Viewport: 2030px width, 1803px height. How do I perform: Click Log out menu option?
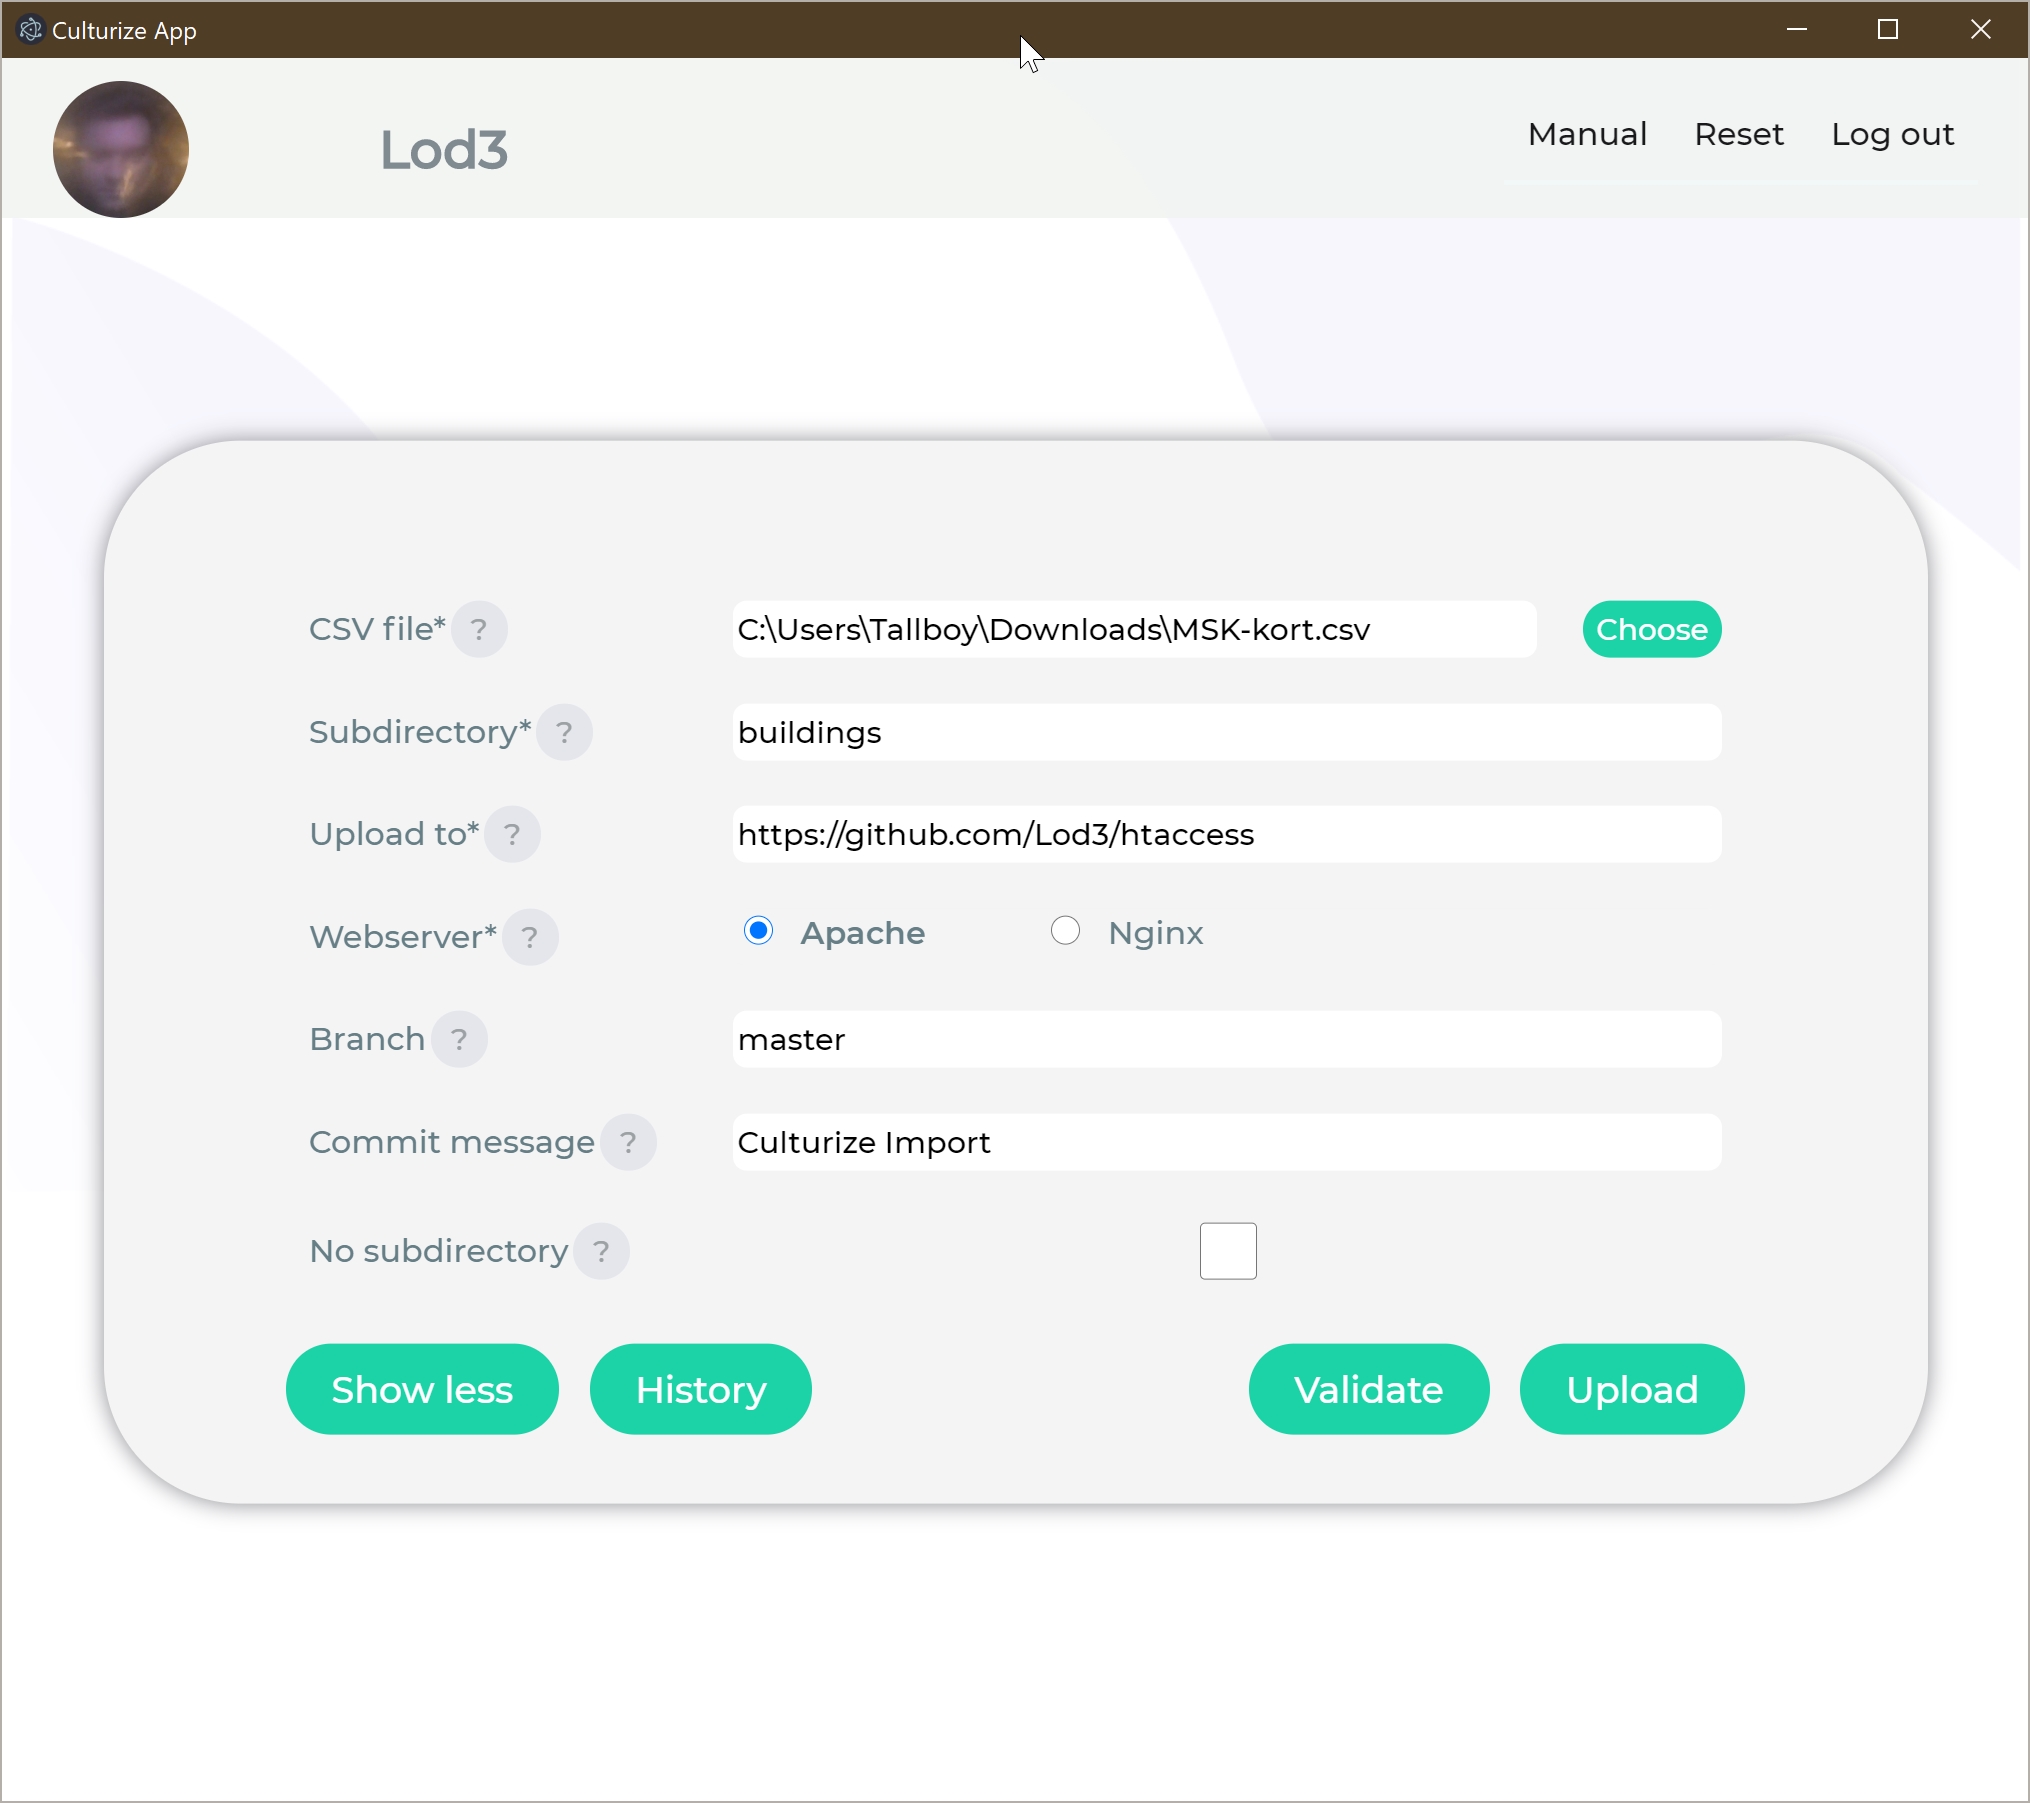click(1892, 132)
